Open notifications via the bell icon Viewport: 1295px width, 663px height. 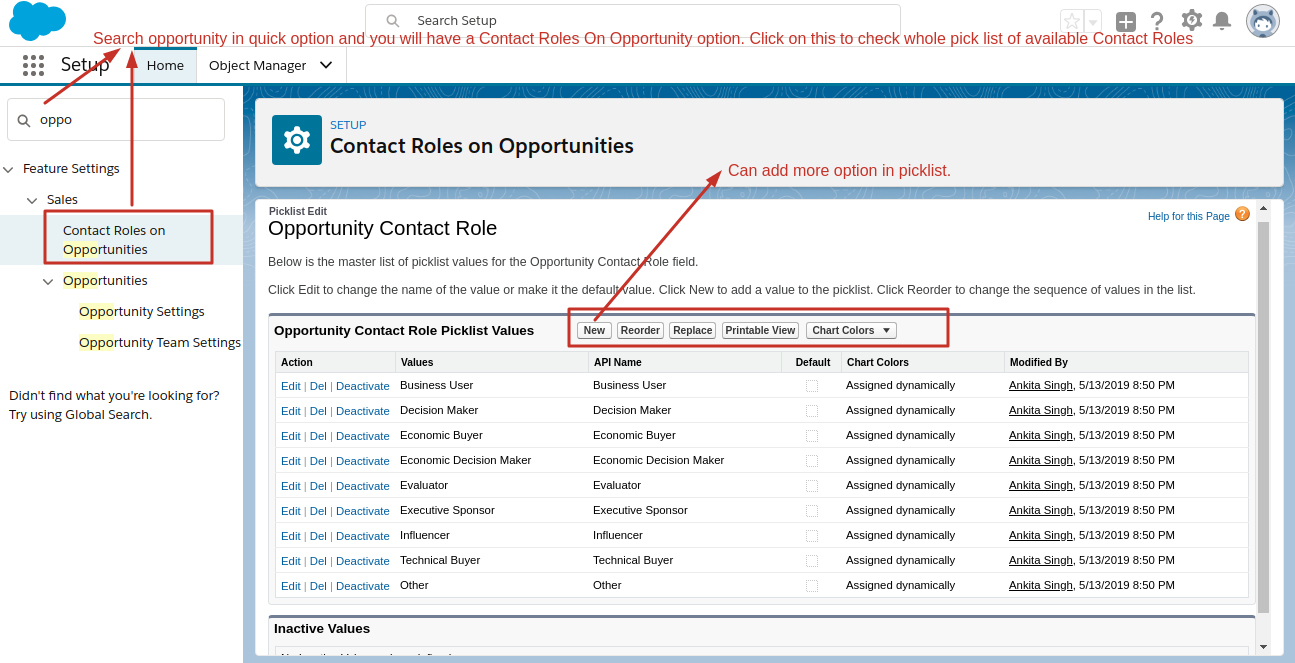(x=1221, y=20)
